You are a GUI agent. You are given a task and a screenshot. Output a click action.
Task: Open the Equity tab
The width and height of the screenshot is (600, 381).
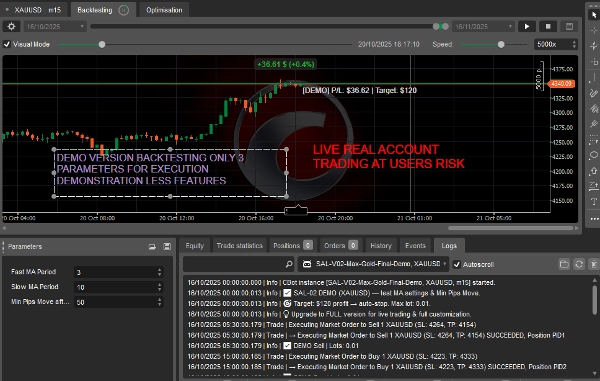pos(195,246)
